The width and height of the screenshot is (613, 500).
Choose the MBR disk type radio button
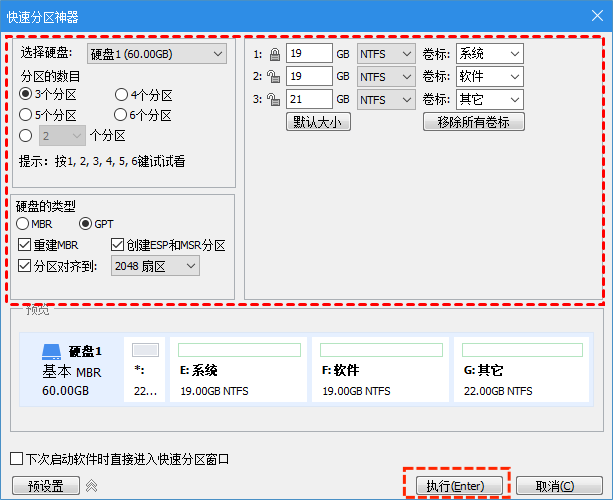24,224
